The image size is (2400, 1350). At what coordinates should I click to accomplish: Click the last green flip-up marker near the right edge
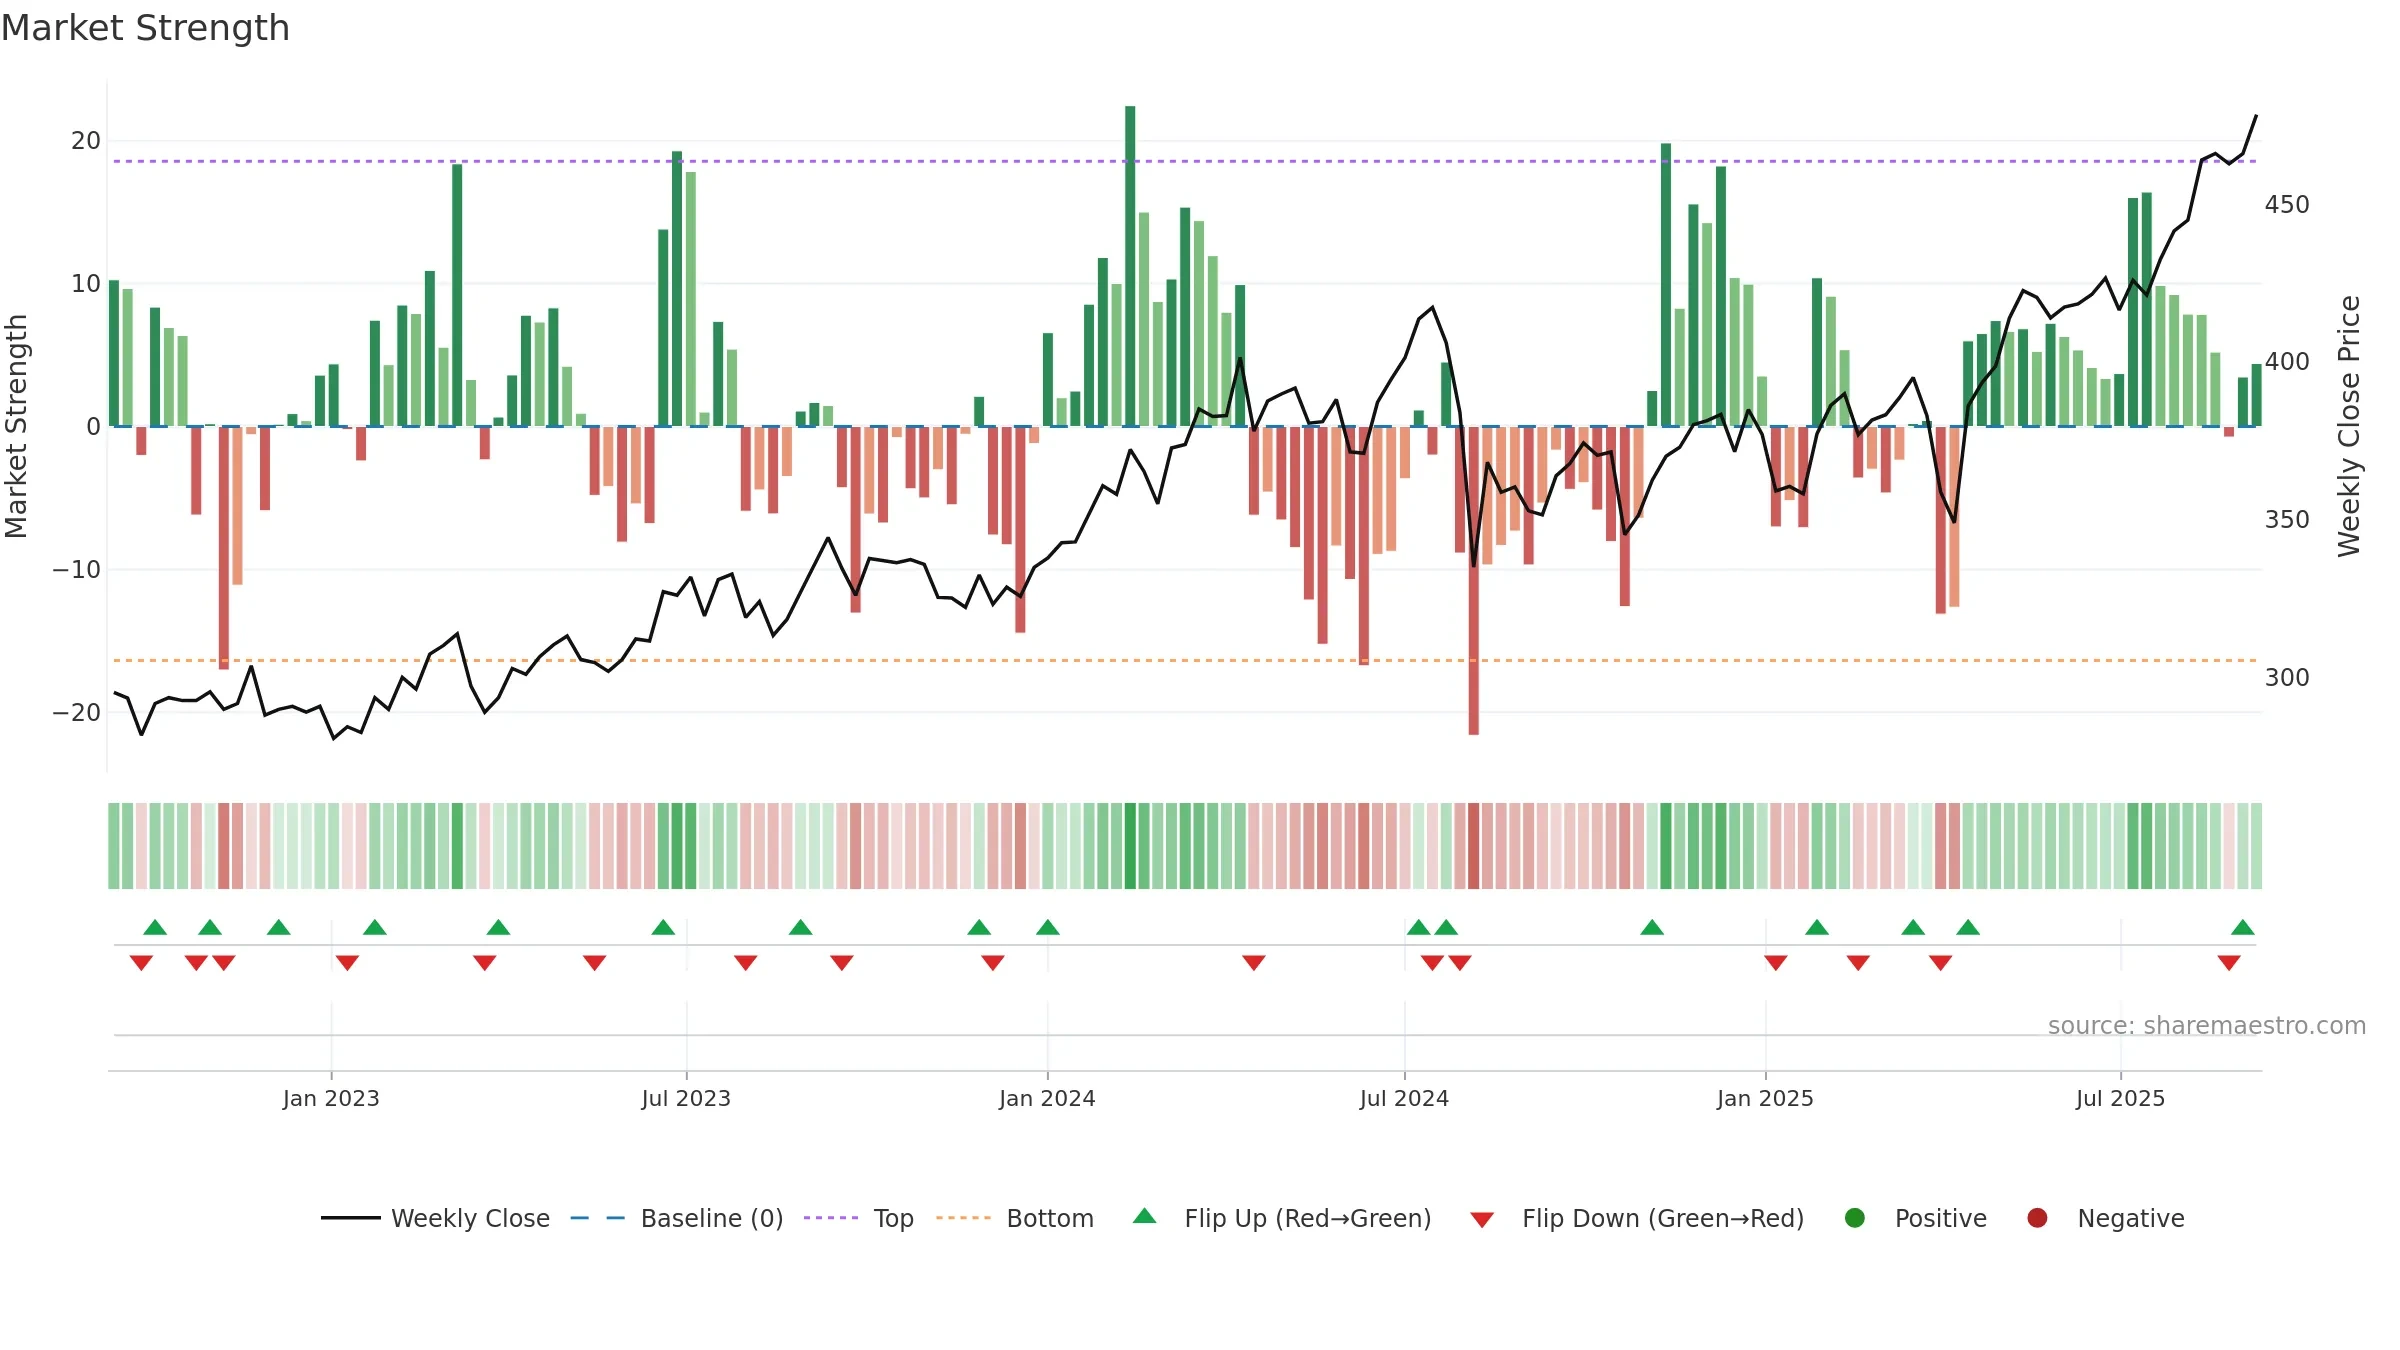tap(2243, 927)
